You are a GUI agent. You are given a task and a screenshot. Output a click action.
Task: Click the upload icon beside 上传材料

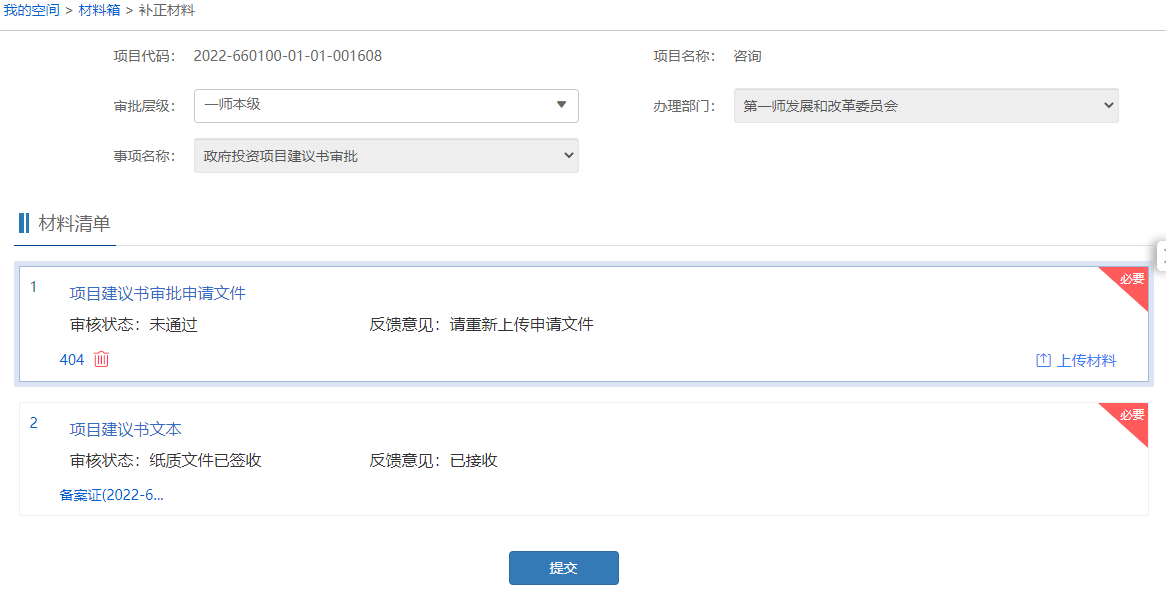[1043, 360]
